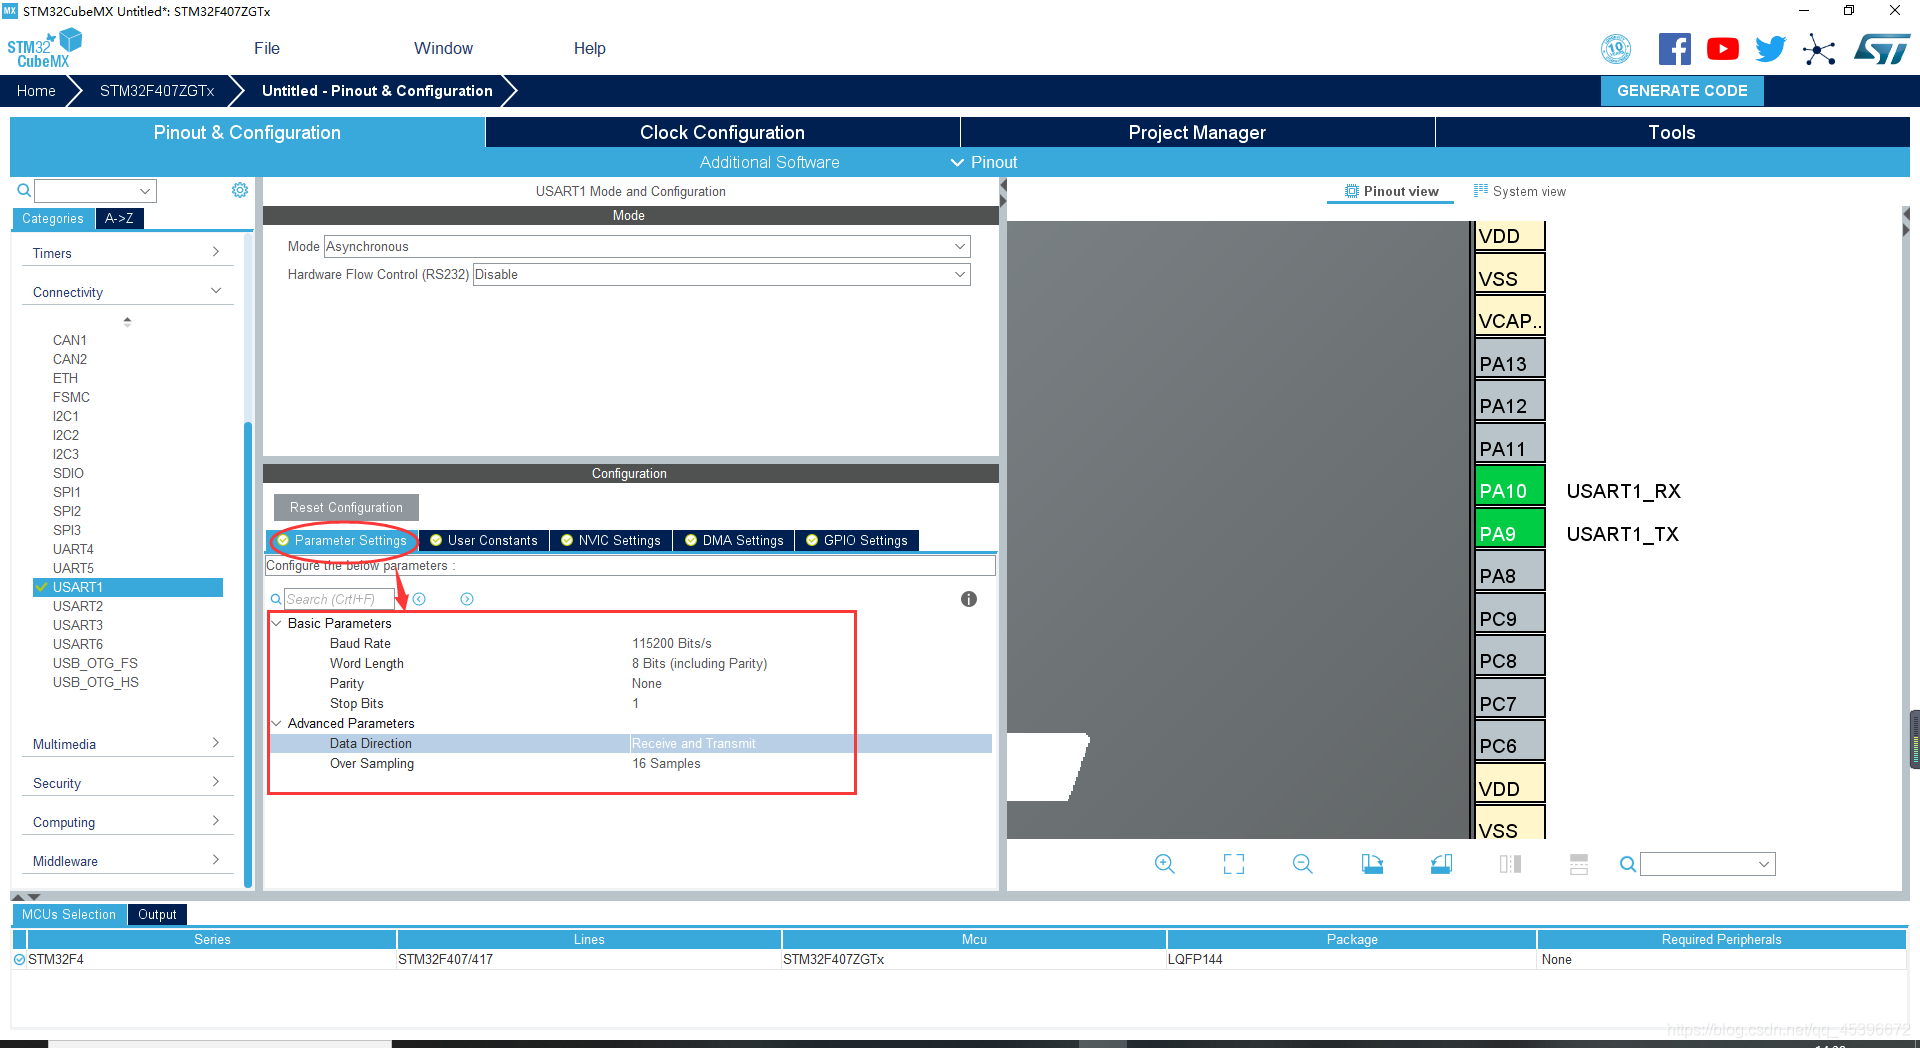Open Additional Software
Screen dimensions: 1920x1048
[769, 162]
